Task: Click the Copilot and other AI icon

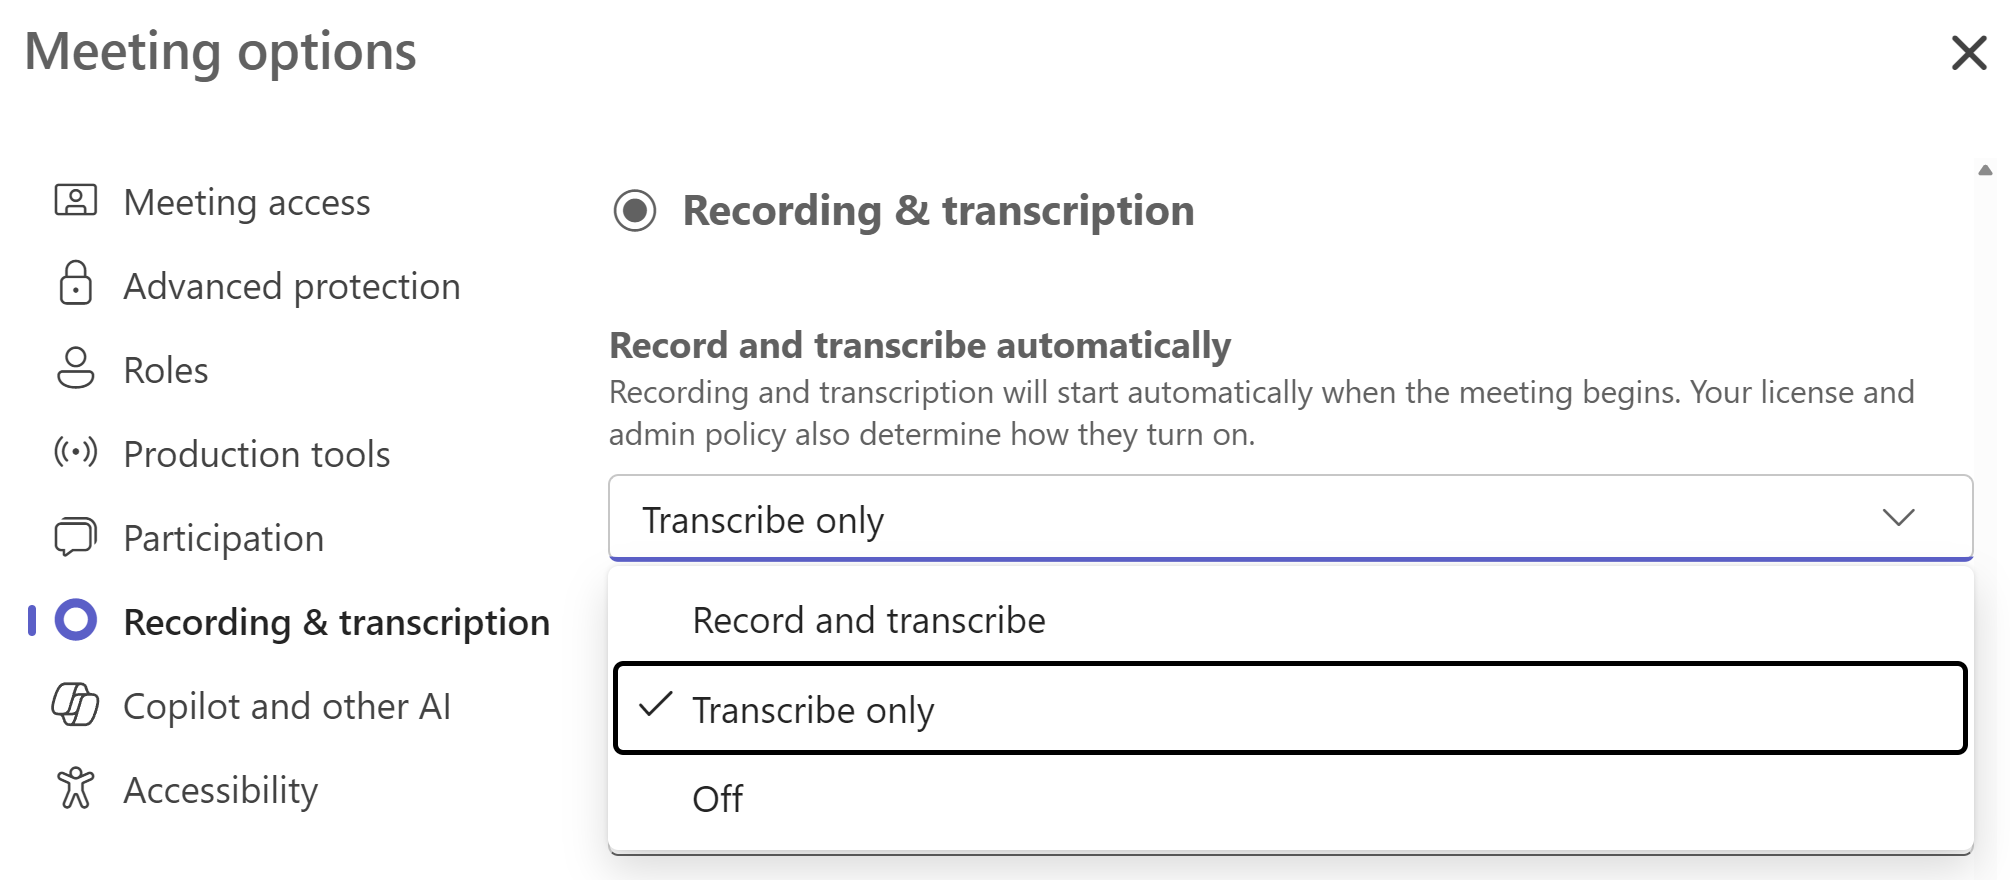Action: (x=75, y=705)
